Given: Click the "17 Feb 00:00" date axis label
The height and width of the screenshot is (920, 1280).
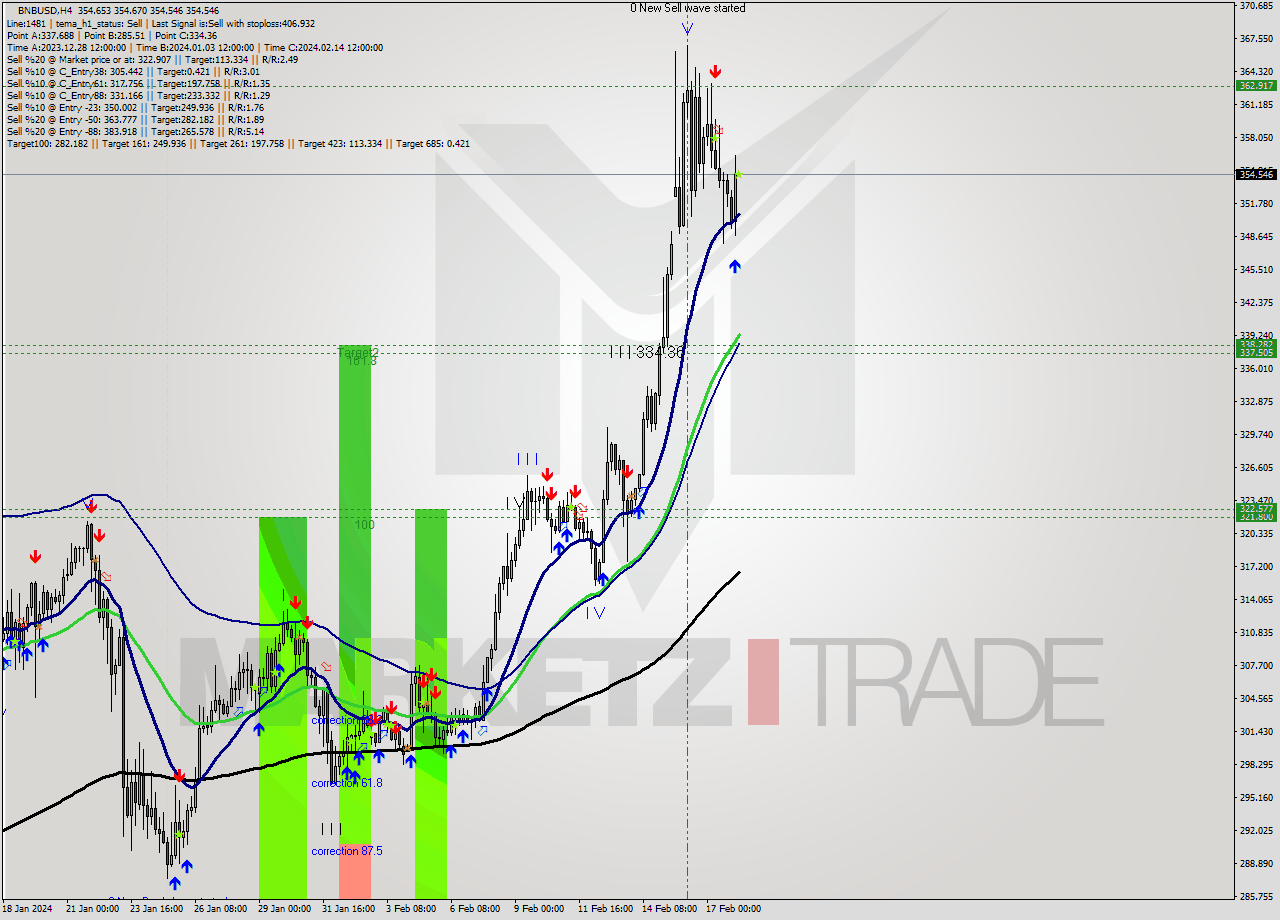Looking at the screenshot, I should coord(733,909).
